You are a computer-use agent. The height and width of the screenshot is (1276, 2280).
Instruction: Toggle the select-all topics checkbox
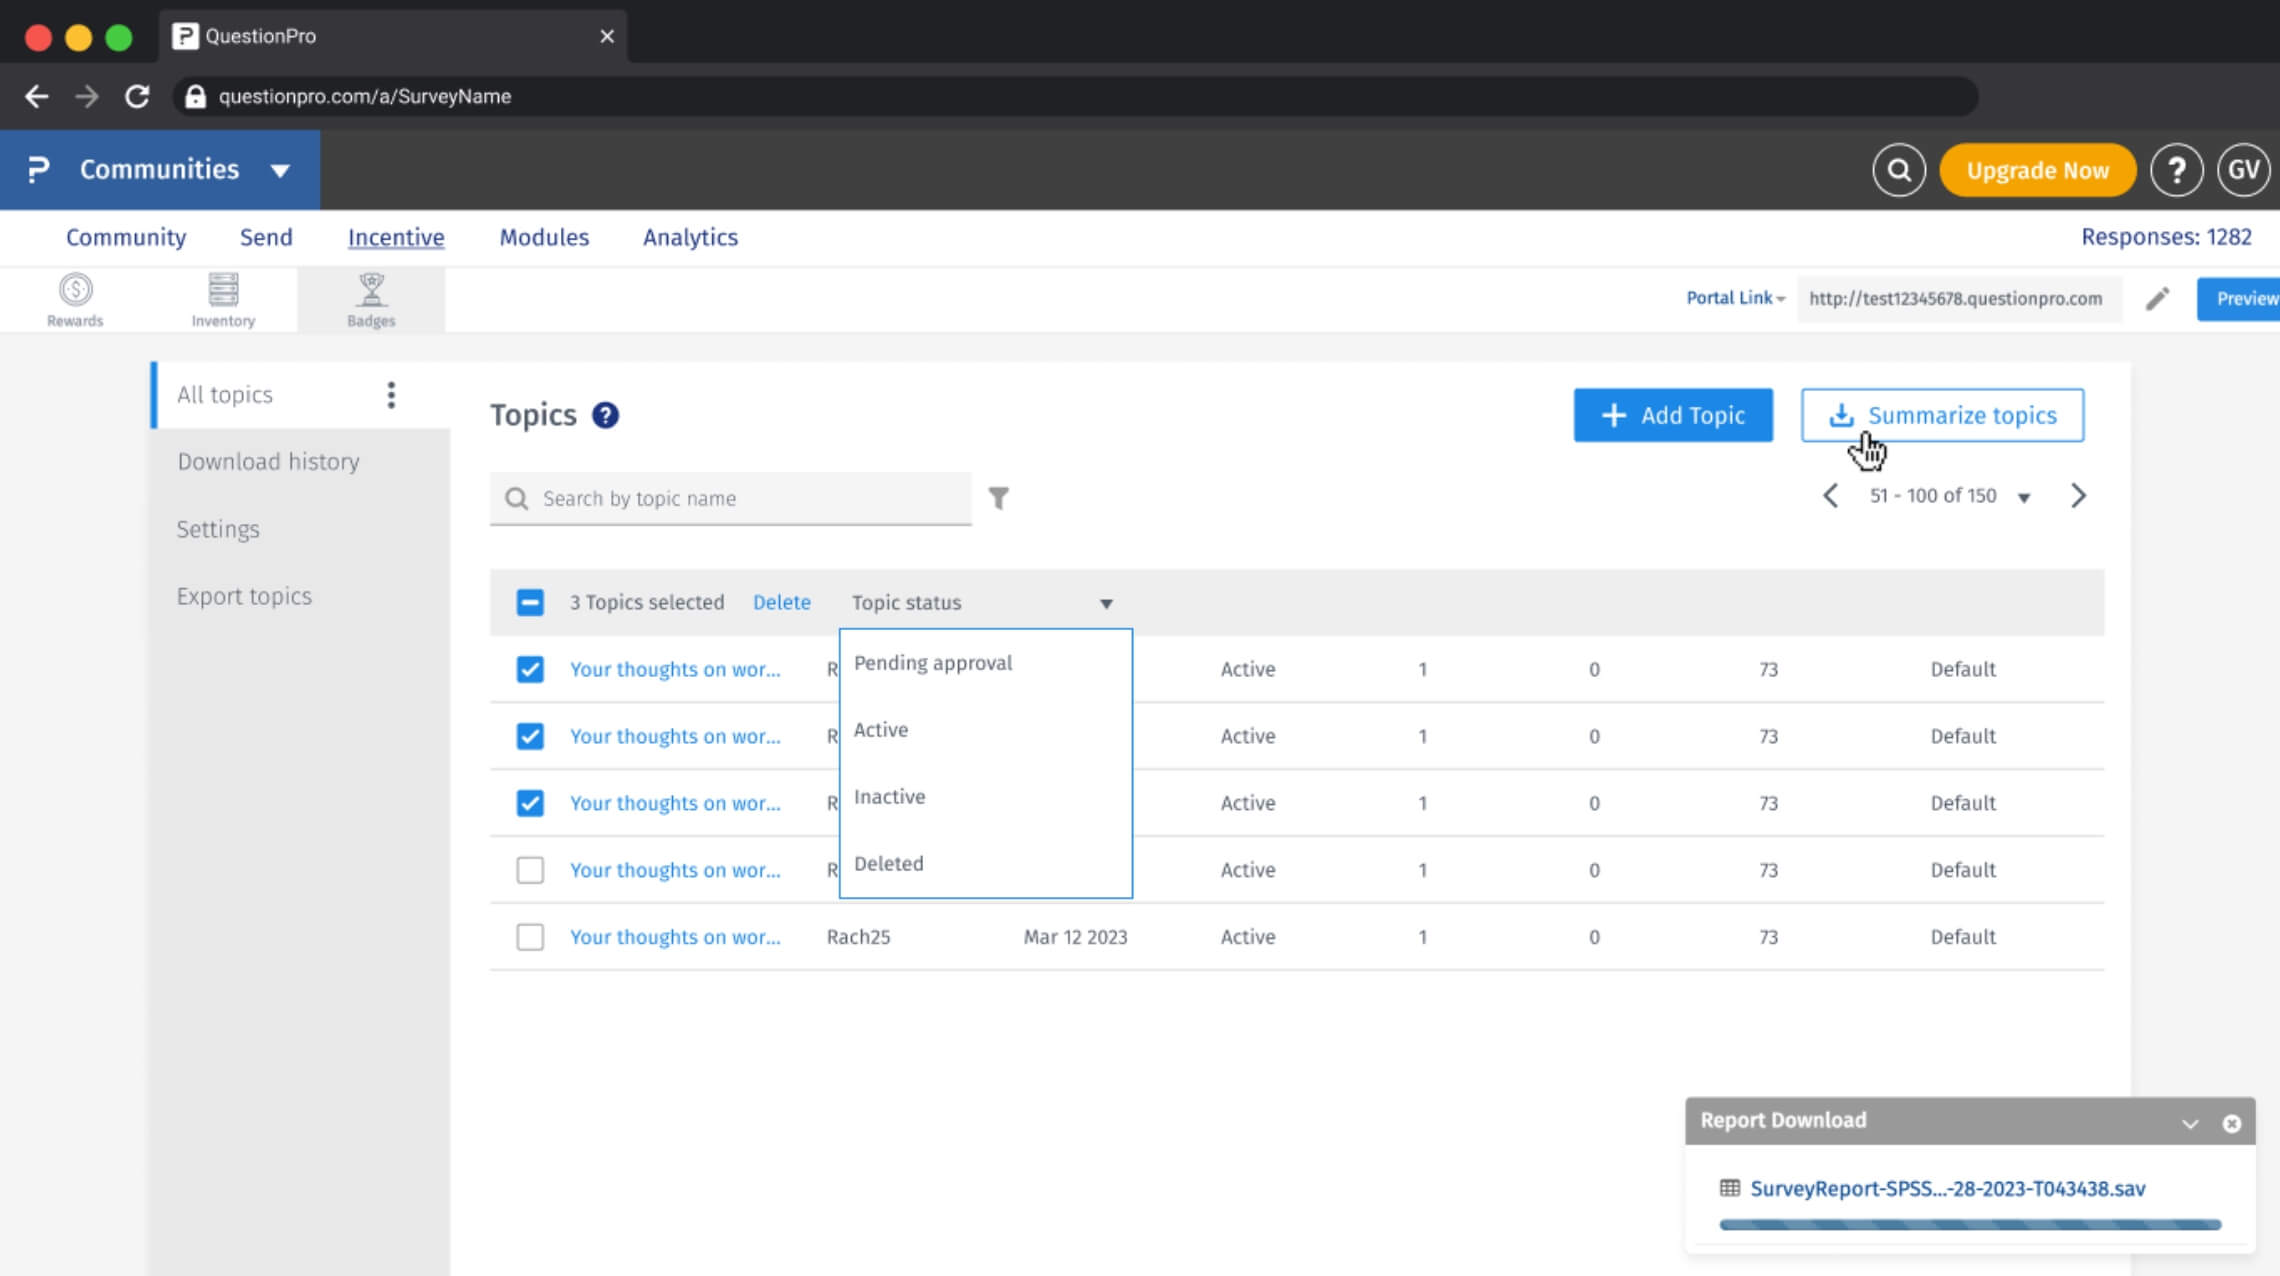(x=530, y=602)
